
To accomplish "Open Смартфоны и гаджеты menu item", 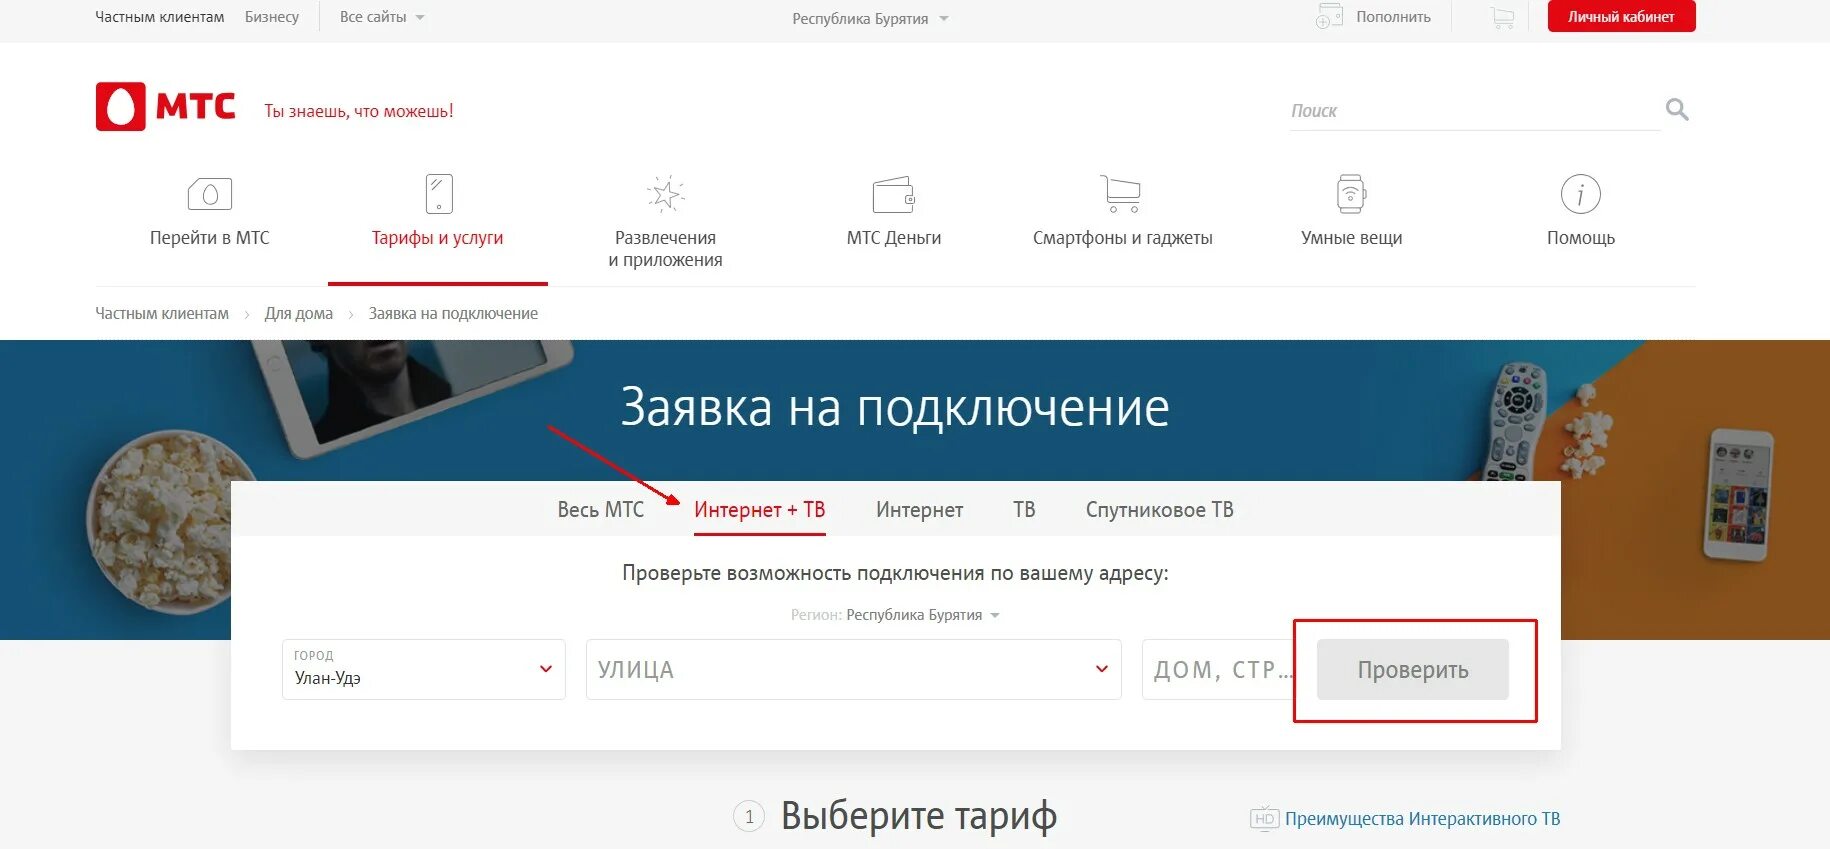I will (1122, 238).
